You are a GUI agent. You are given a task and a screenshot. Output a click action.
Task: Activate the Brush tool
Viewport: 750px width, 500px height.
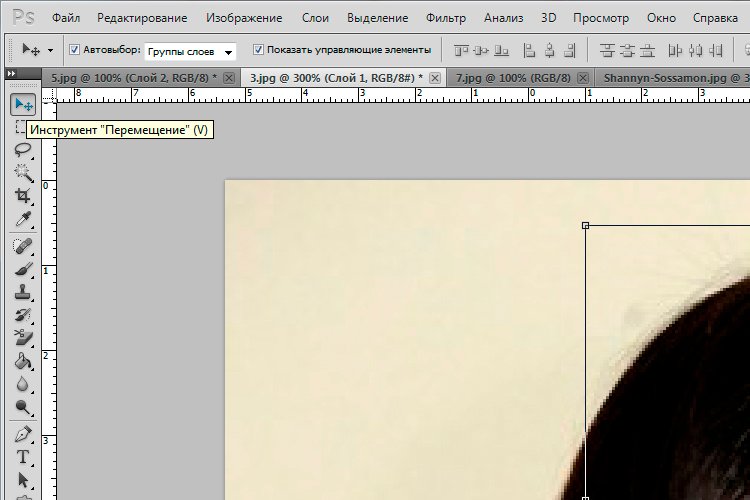click(23, 268)
